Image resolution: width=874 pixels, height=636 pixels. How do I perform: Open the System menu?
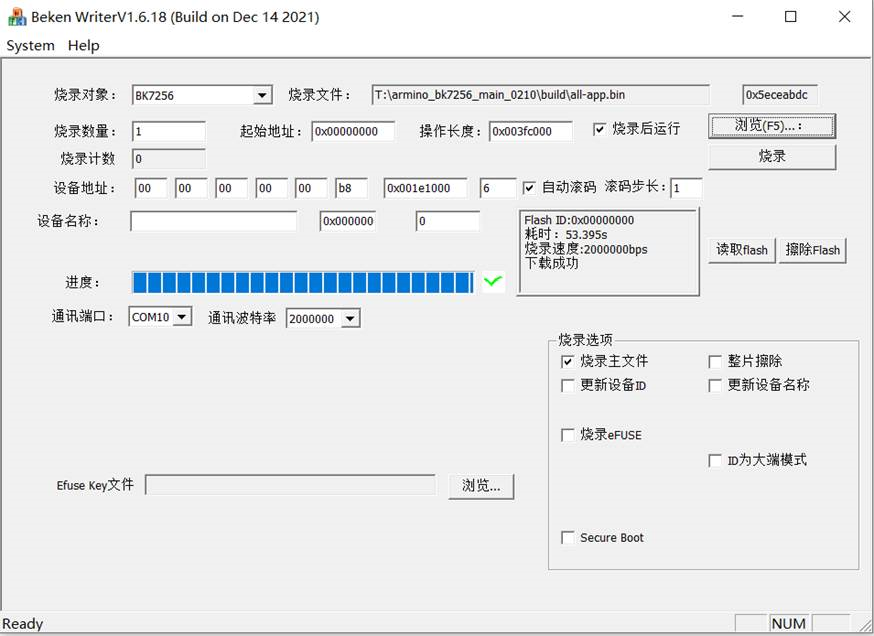pyautogui.click(x=29, y=45)
